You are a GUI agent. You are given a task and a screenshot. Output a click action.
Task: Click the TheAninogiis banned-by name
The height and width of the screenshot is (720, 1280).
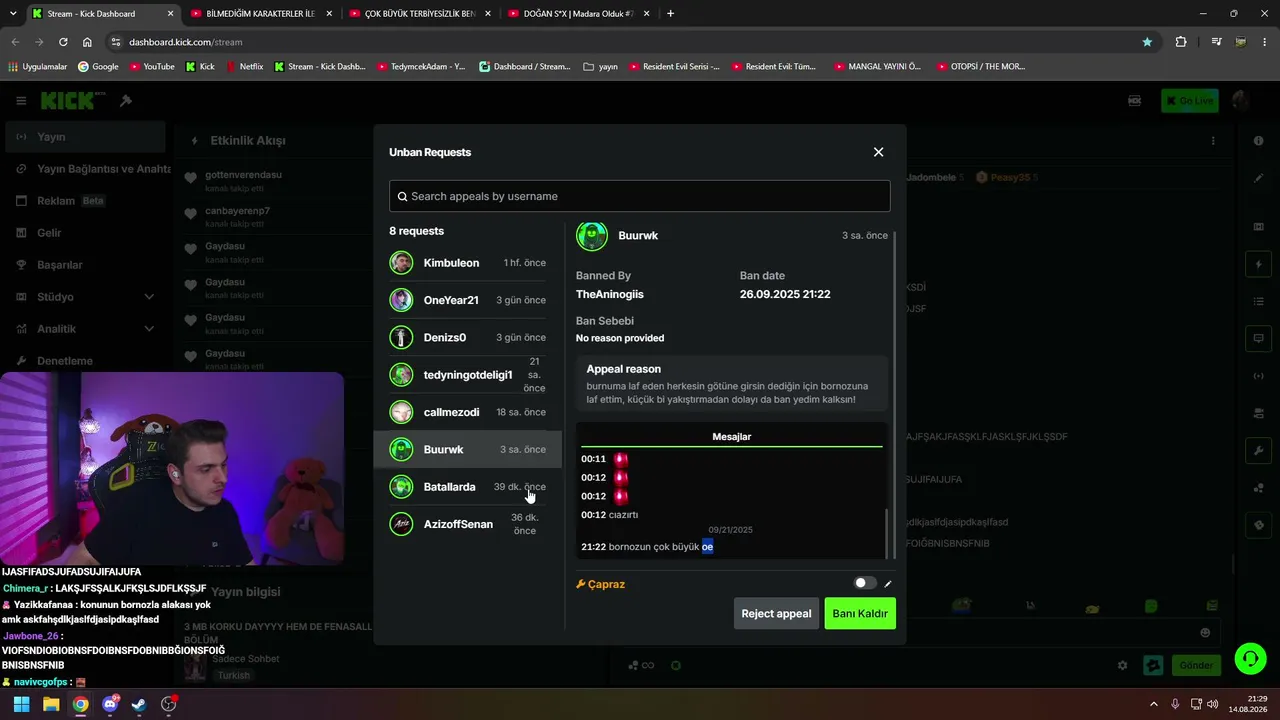610,294
